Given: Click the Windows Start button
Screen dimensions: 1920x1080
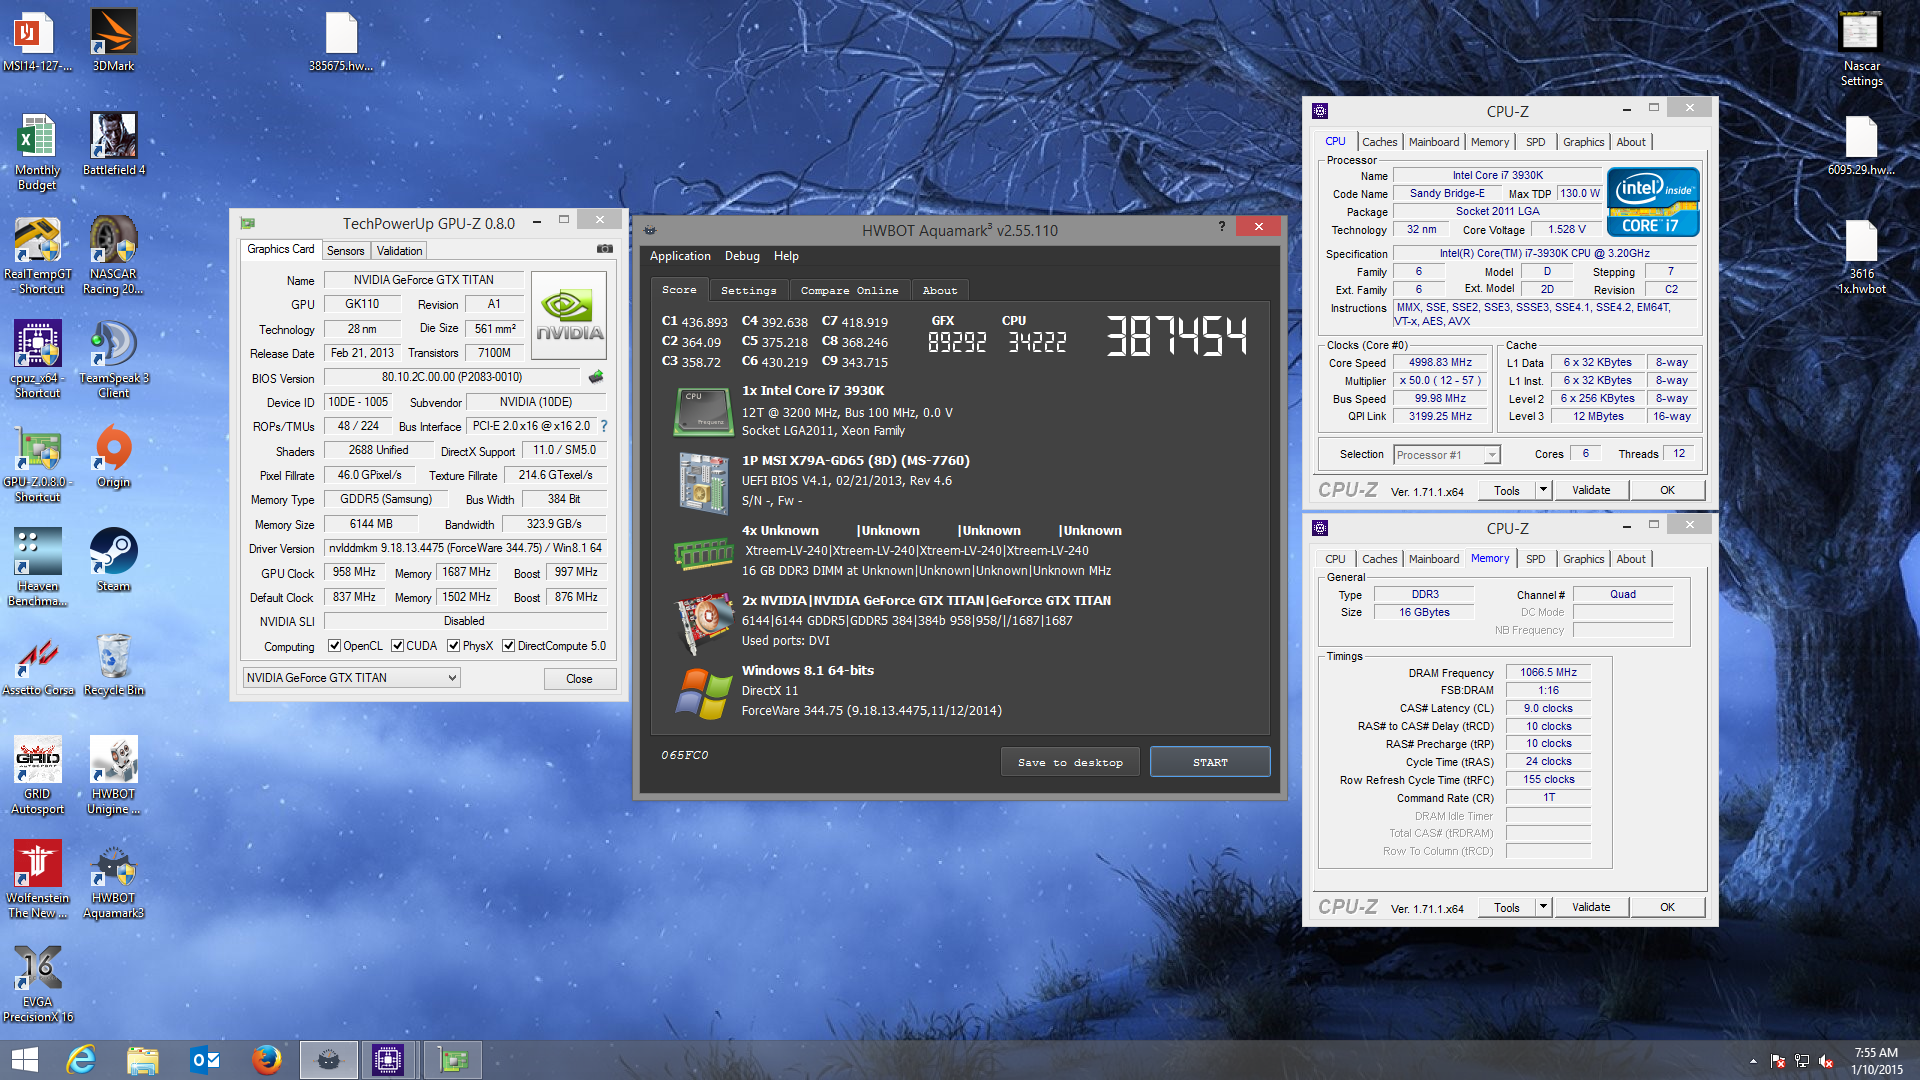Looking at the screenshot, I should [24, 1060].
